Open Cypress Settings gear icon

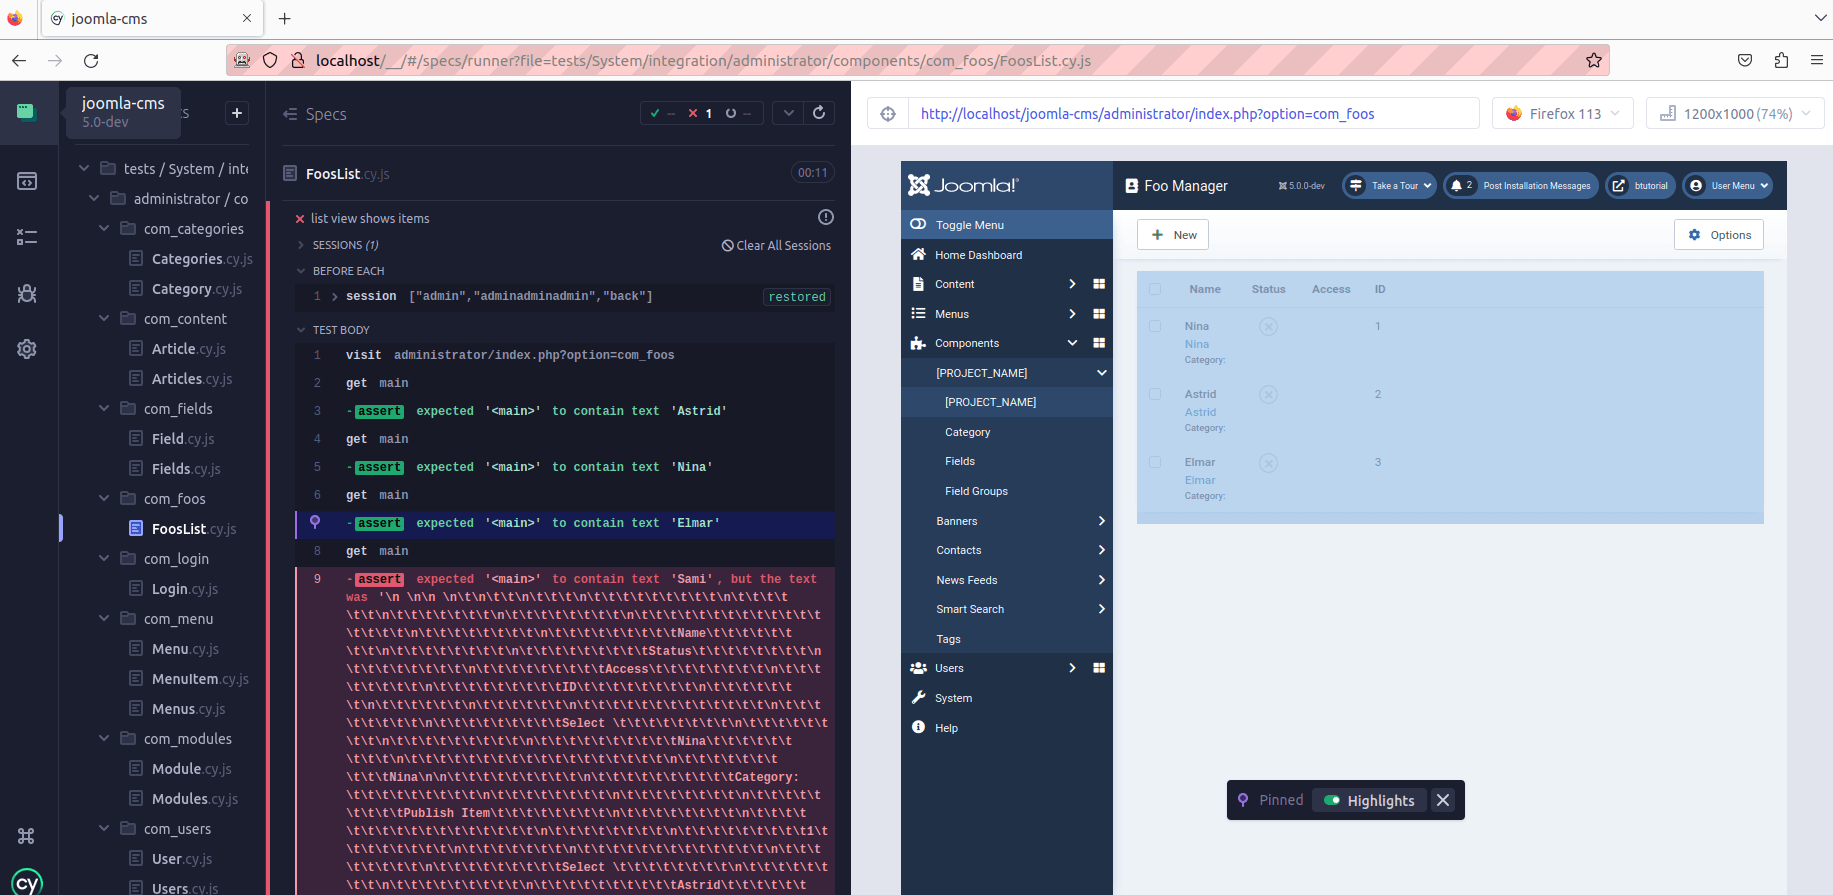(27, 349)
